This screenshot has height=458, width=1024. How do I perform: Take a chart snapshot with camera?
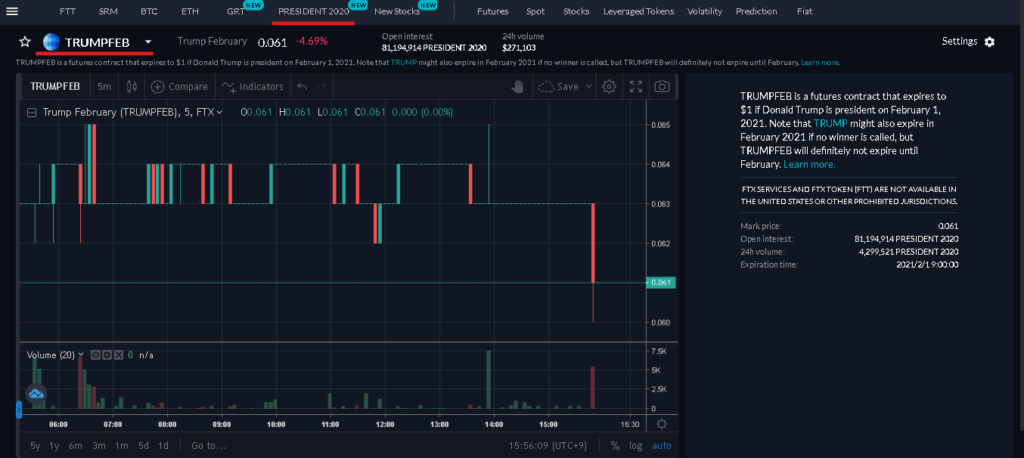662,86
